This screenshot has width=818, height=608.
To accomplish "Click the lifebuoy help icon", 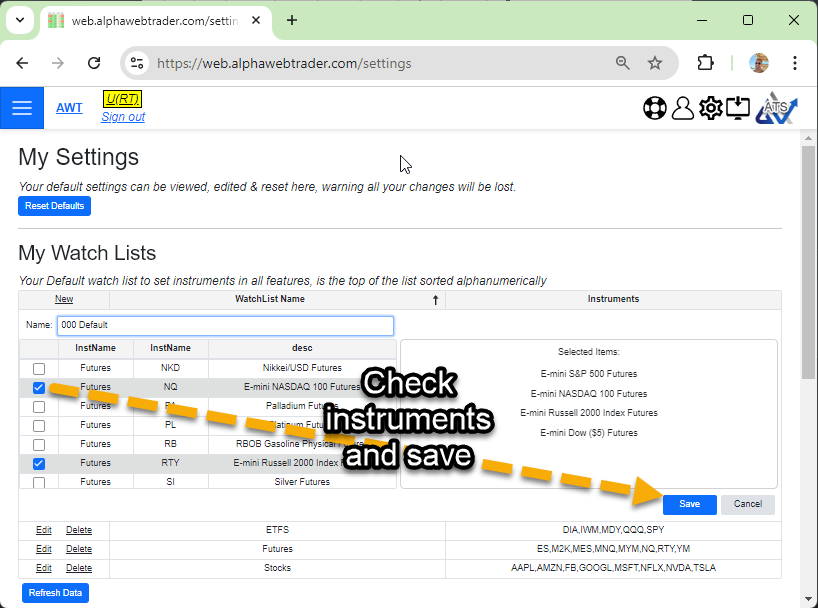I will coord(654,108).
